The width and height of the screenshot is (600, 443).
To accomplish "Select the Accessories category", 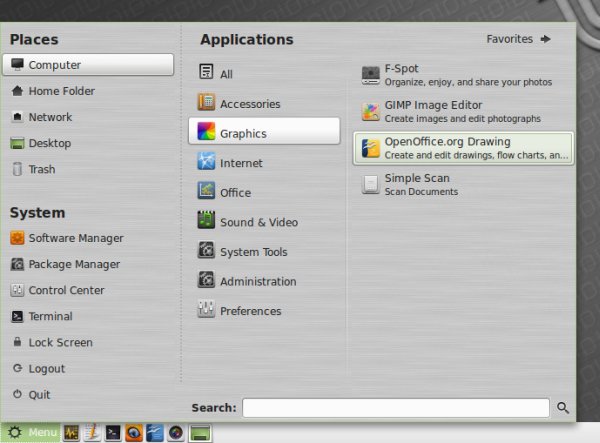I will (x=249, y=104).
